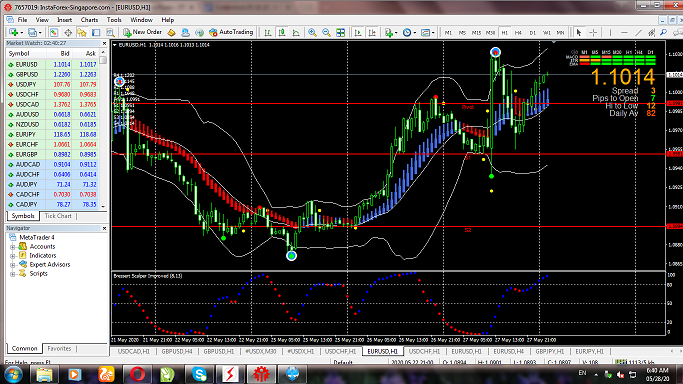
Task: Open the Charts menu
Action: point(89,20)
